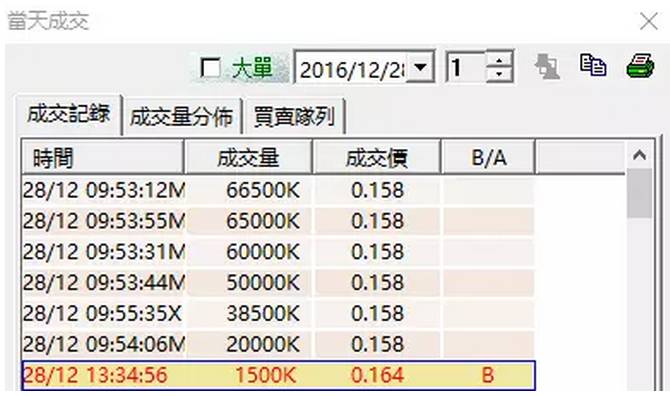Click the 0.164 price cell

tap(377, 375)
